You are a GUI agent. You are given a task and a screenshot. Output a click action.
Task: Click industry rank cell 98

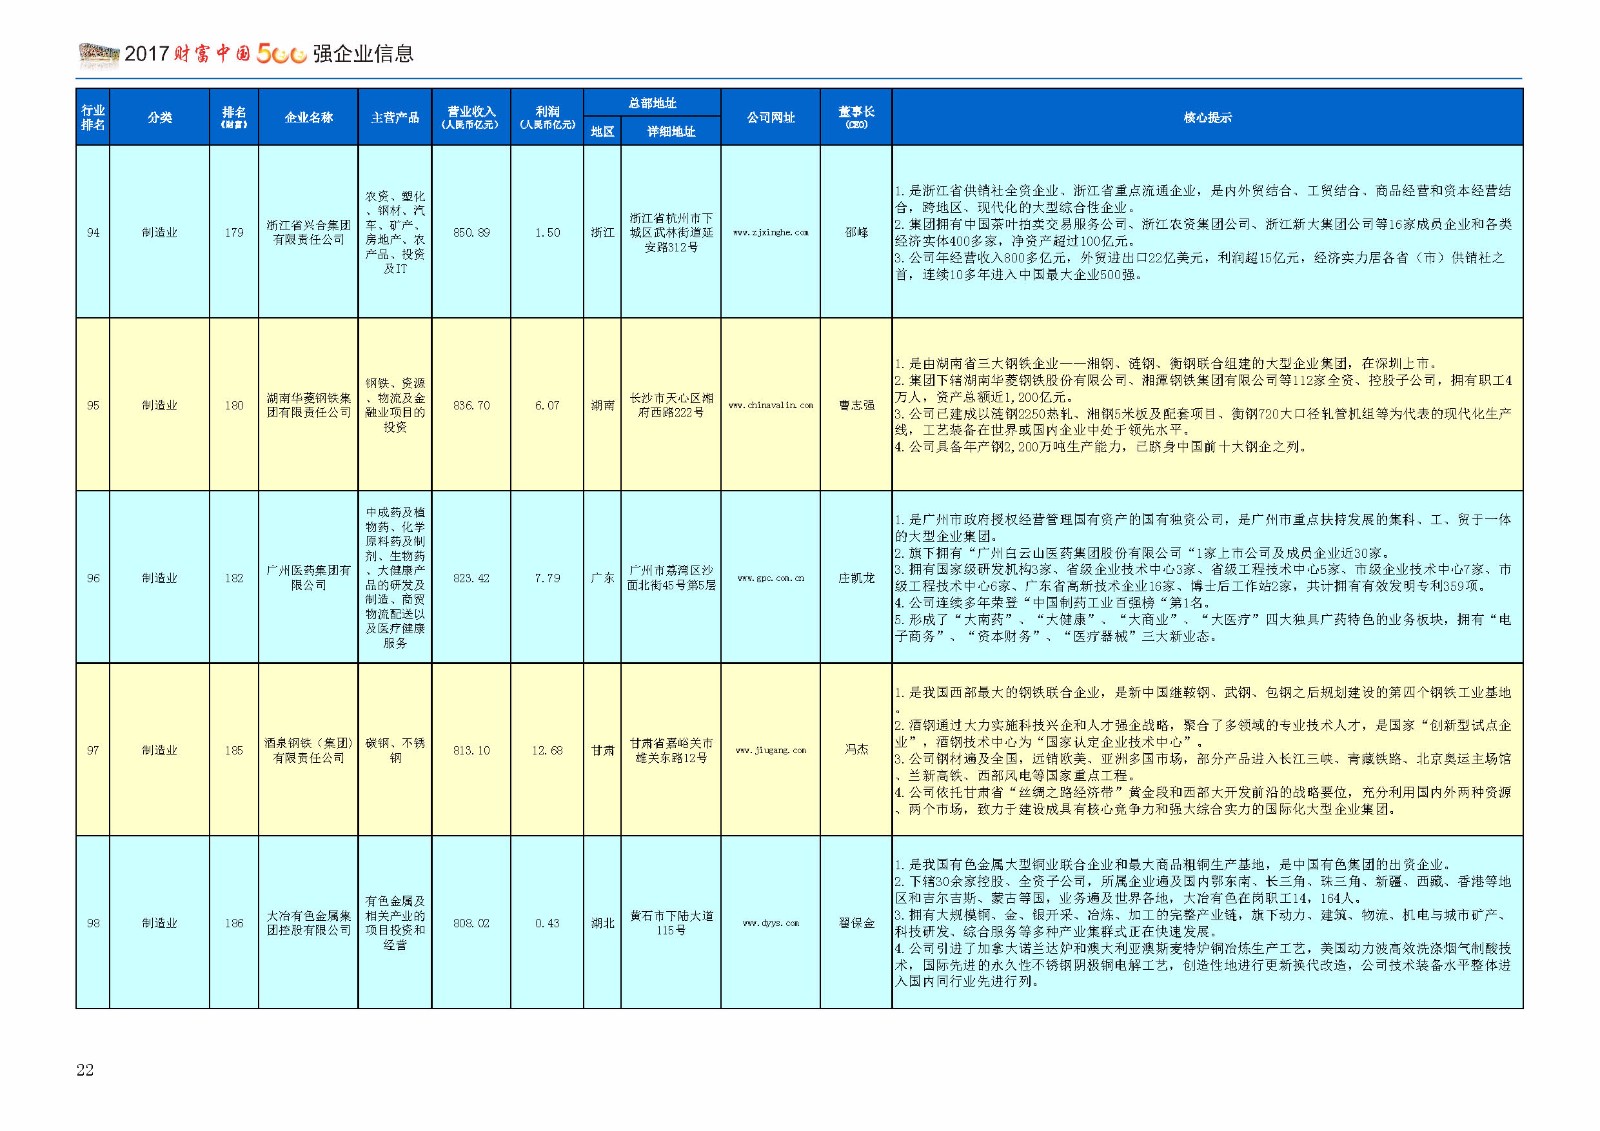[x=93, y=923]
